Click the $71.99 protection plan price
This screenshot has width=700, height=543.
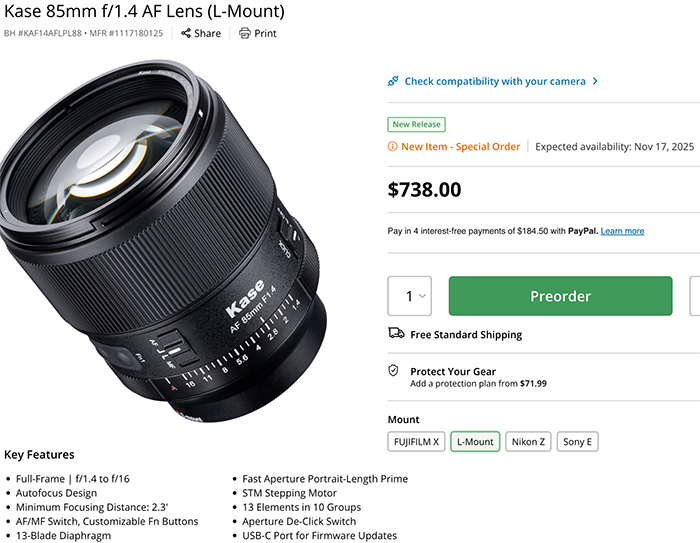pyautogui.click(x=533, y=383)
